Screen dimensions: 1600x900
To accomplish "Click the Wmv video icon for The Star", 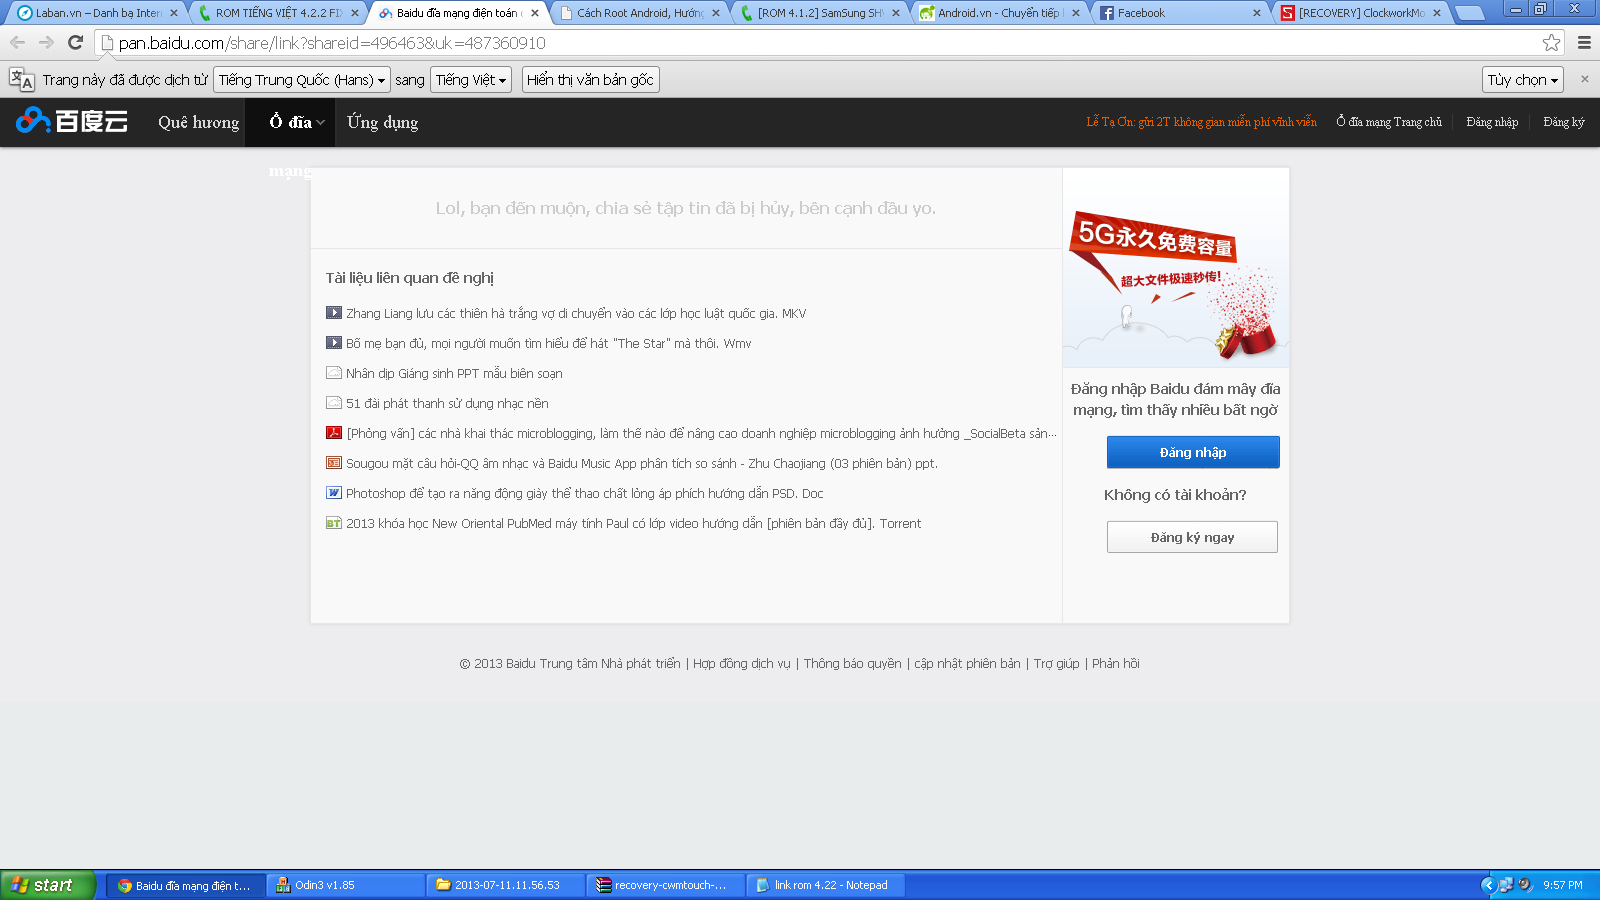I will [x=334, y=343].
